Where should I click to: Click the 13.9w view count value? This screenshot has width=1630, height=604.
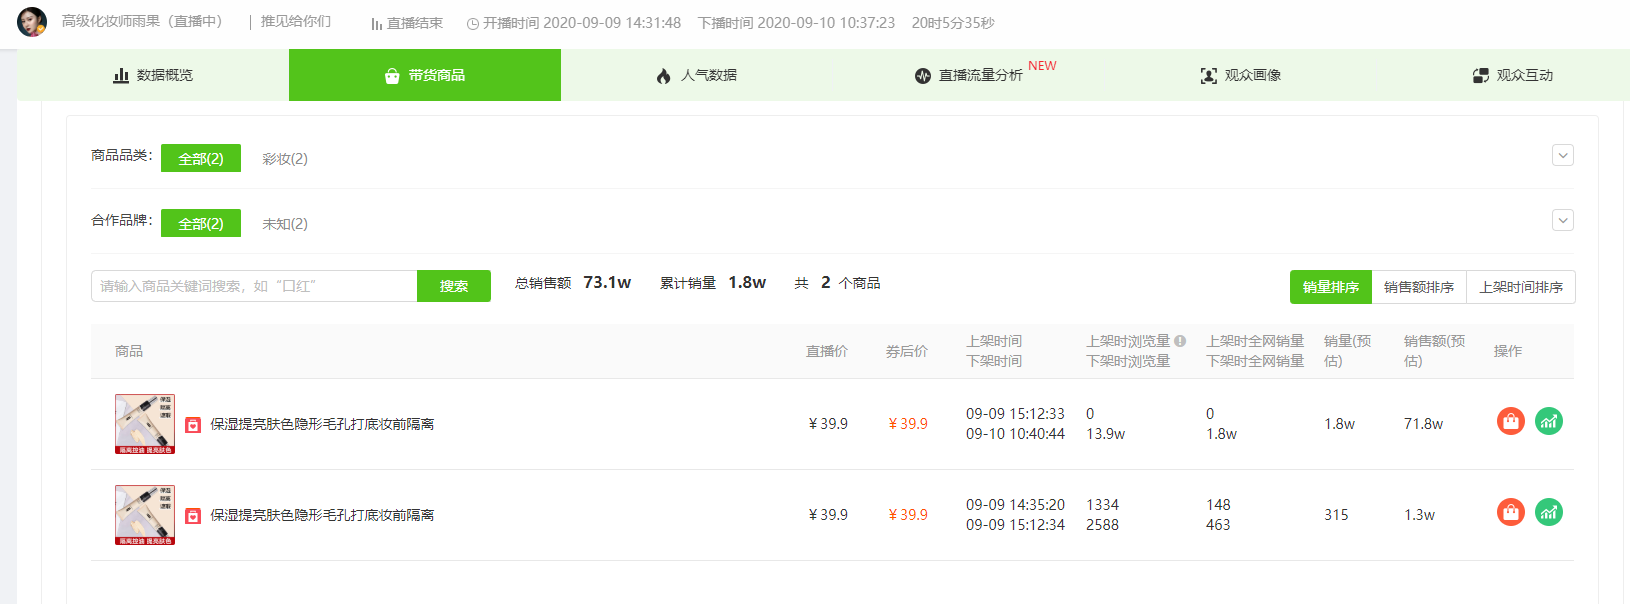pos(1105,434)
